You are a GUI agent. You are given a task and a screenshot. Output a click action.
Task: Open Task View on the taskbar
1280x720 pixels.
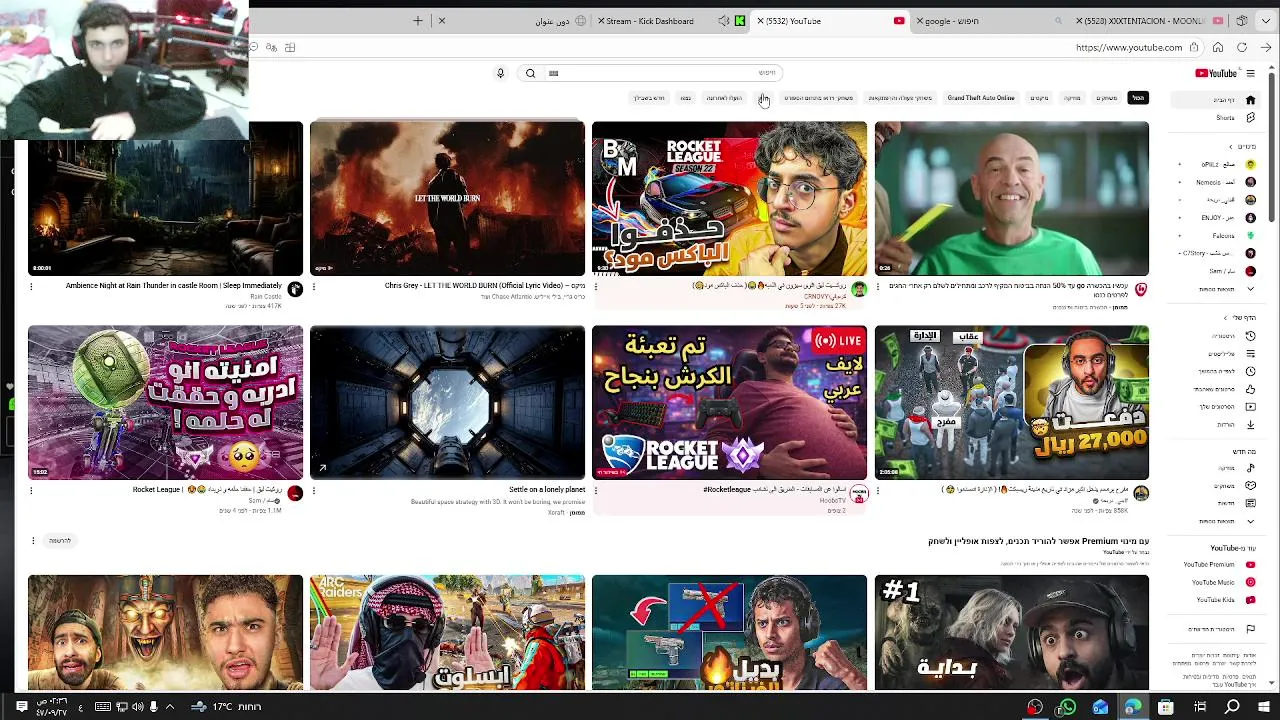click(x=1200, y=707)
